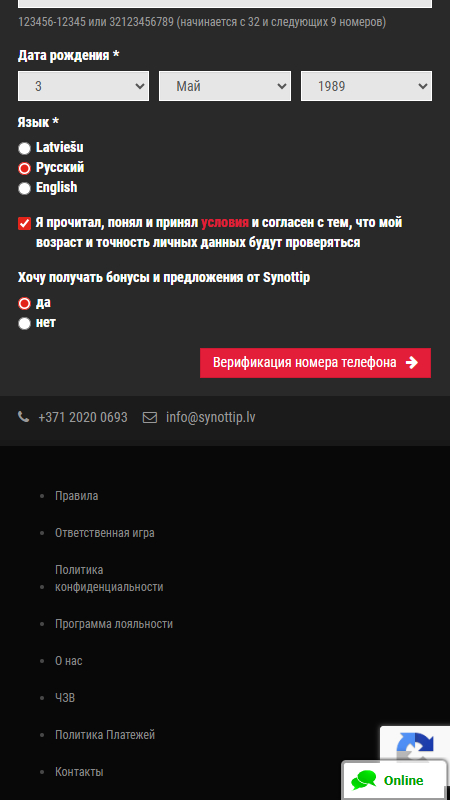This screenshot has height=800, width=450.
Task: Select "да" for bonuses and offers
Action: [24, 304]
